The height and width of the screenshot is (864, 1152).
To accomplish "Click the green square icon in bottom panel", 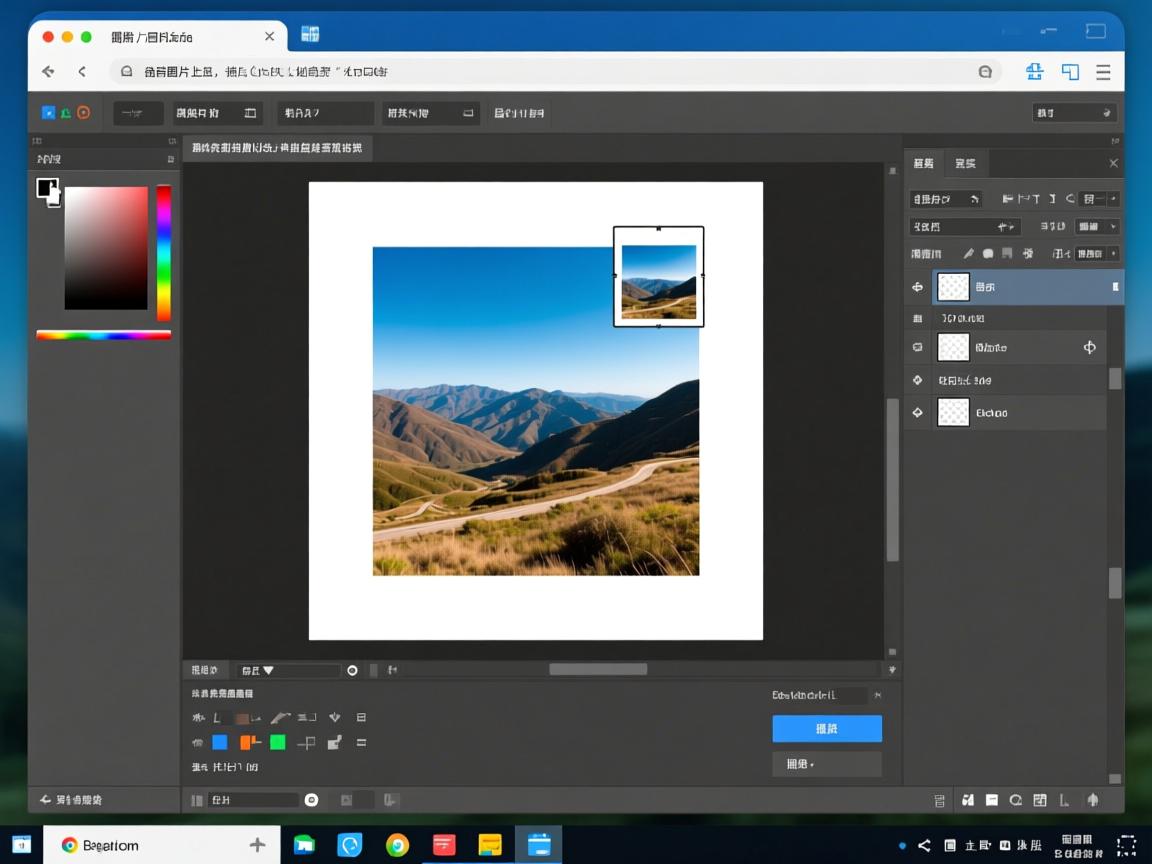I will 278,742.
